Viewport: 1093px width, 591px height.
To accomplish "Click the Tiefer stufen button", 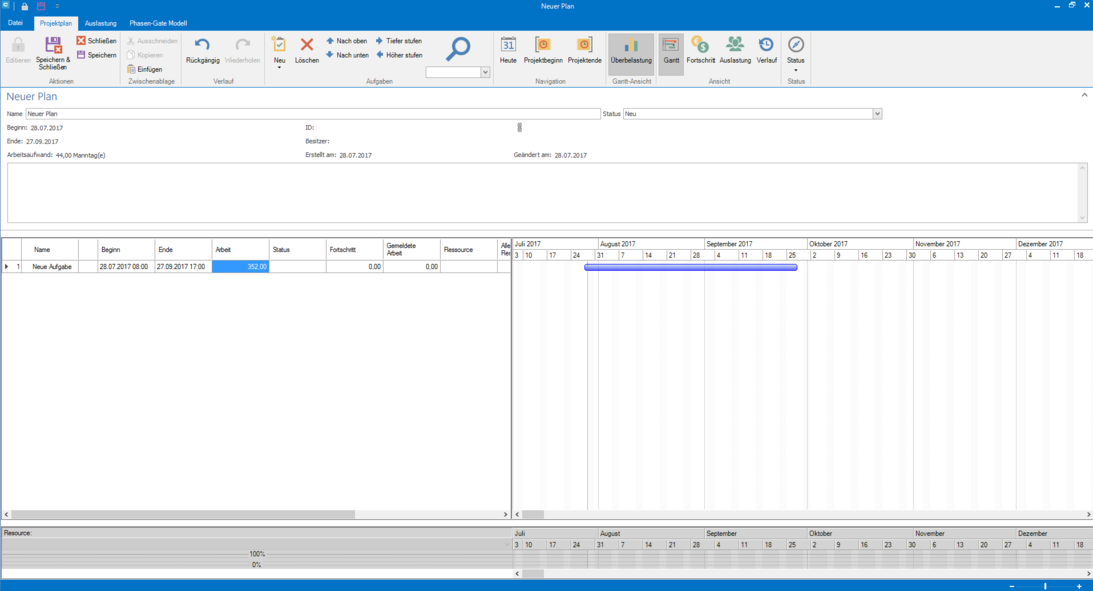I will (399, 41).
